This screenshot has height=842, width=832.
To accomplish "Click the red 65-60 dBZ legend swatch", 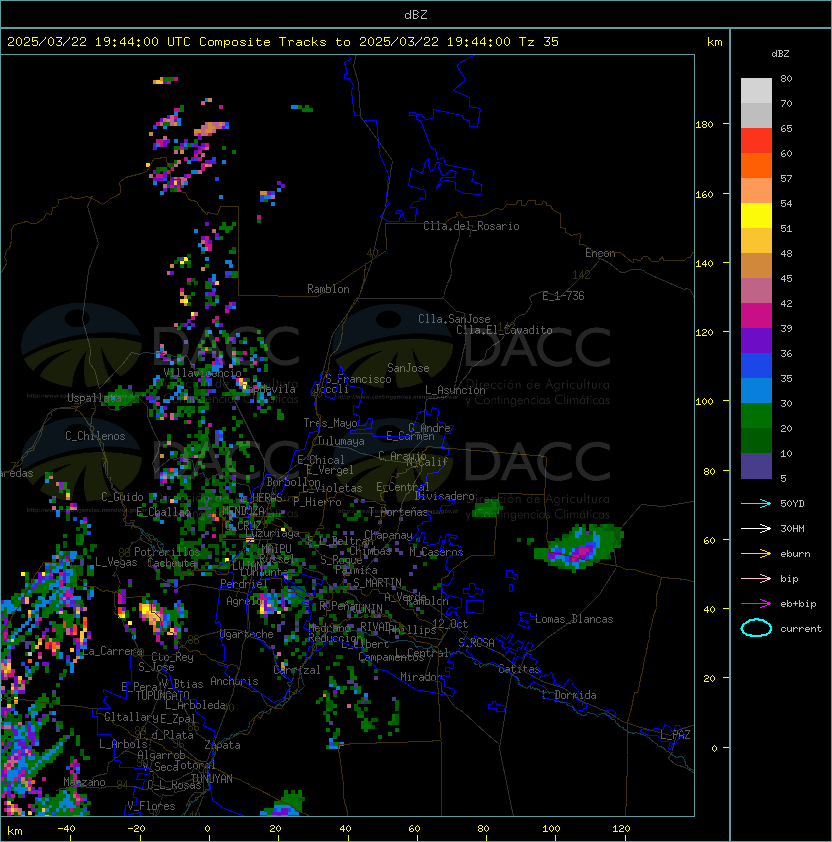I will [756, 141].
